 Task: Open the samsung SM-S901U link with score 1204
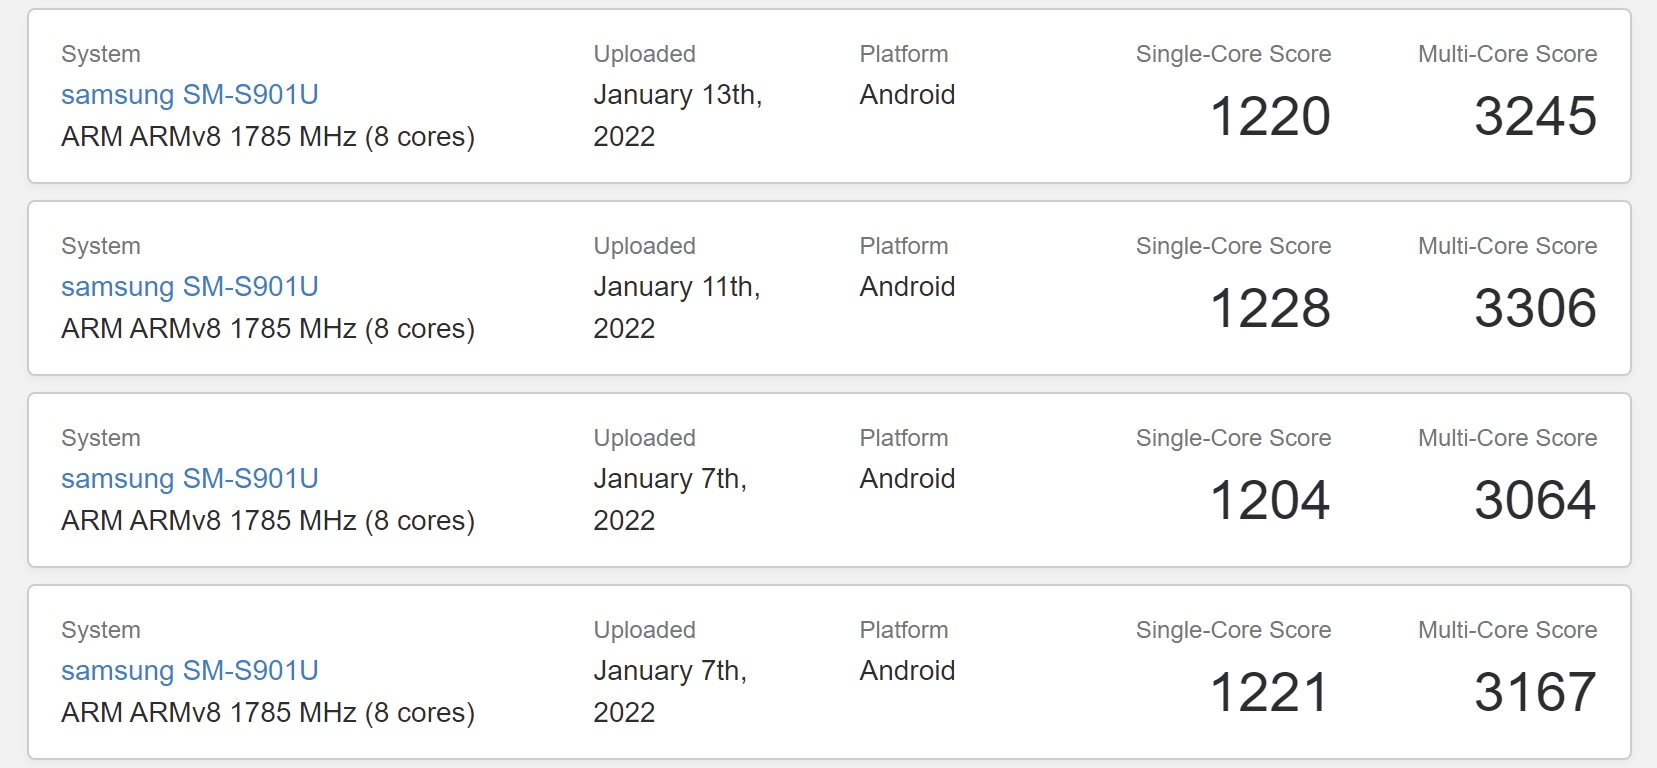click(x=190, y=479)
